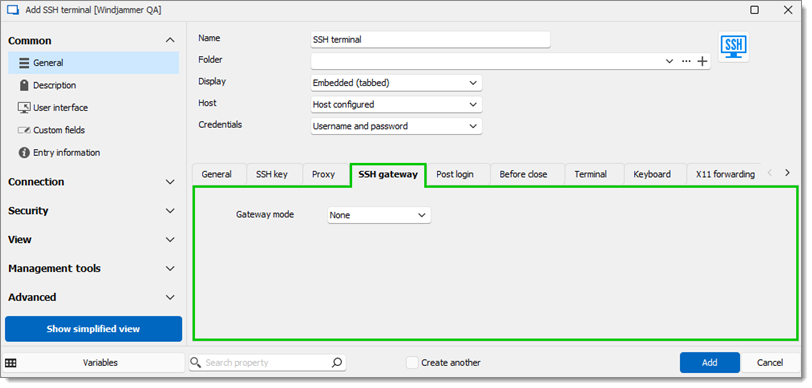This screenshot has width=812, height=388.
Task: Open the Host dropdown
Action: (x=396, y=105)
